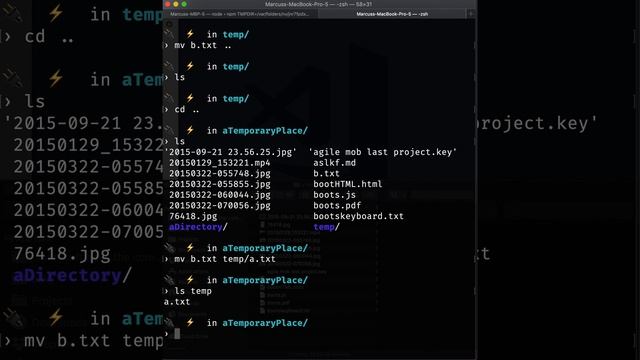The image size is (640, 360).
Task: Select 'agile mob last project.key' in the listing
Action: click(x=382, y=152)
